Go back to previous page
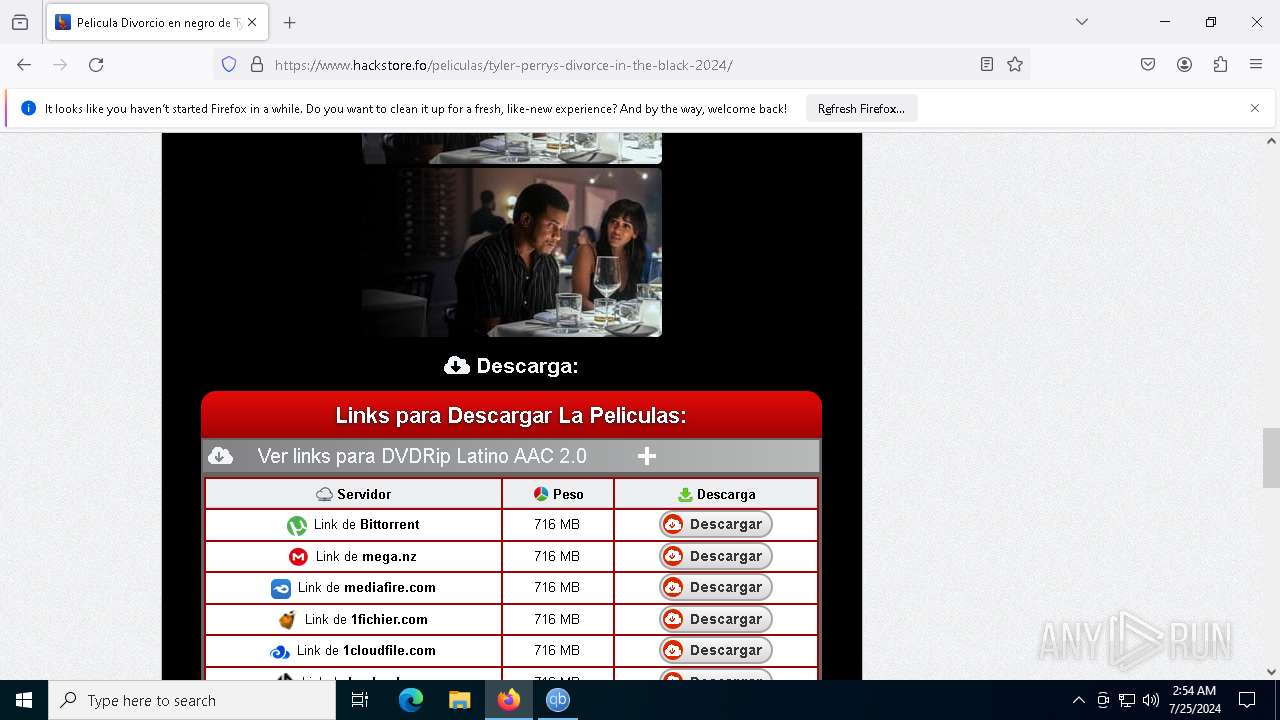This screenshot has height=720, width=1280. click(x=24, y=65)
